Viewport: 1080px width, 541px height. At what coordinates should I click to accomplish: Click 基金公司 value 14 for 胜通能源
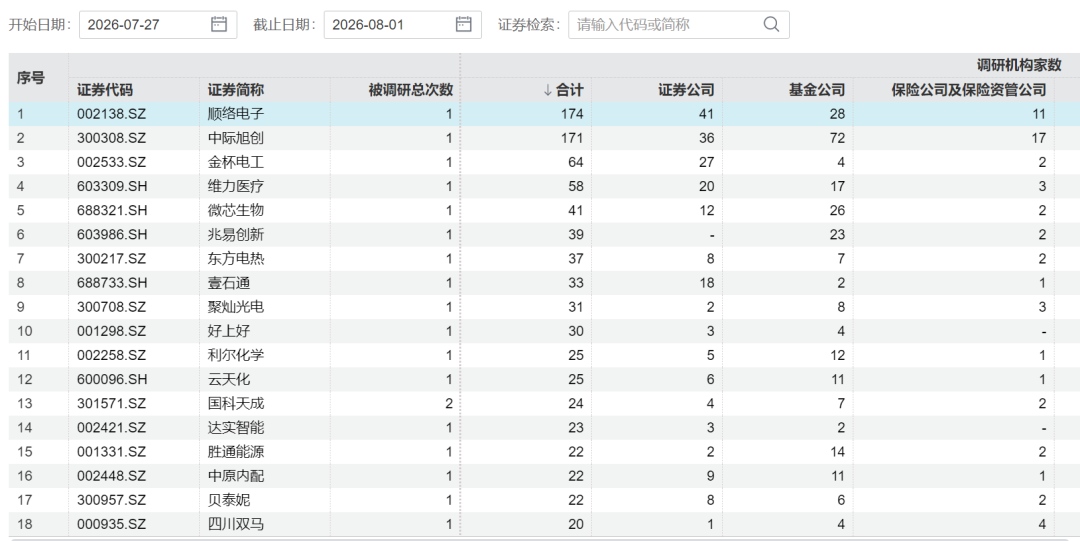coord(837,452)
